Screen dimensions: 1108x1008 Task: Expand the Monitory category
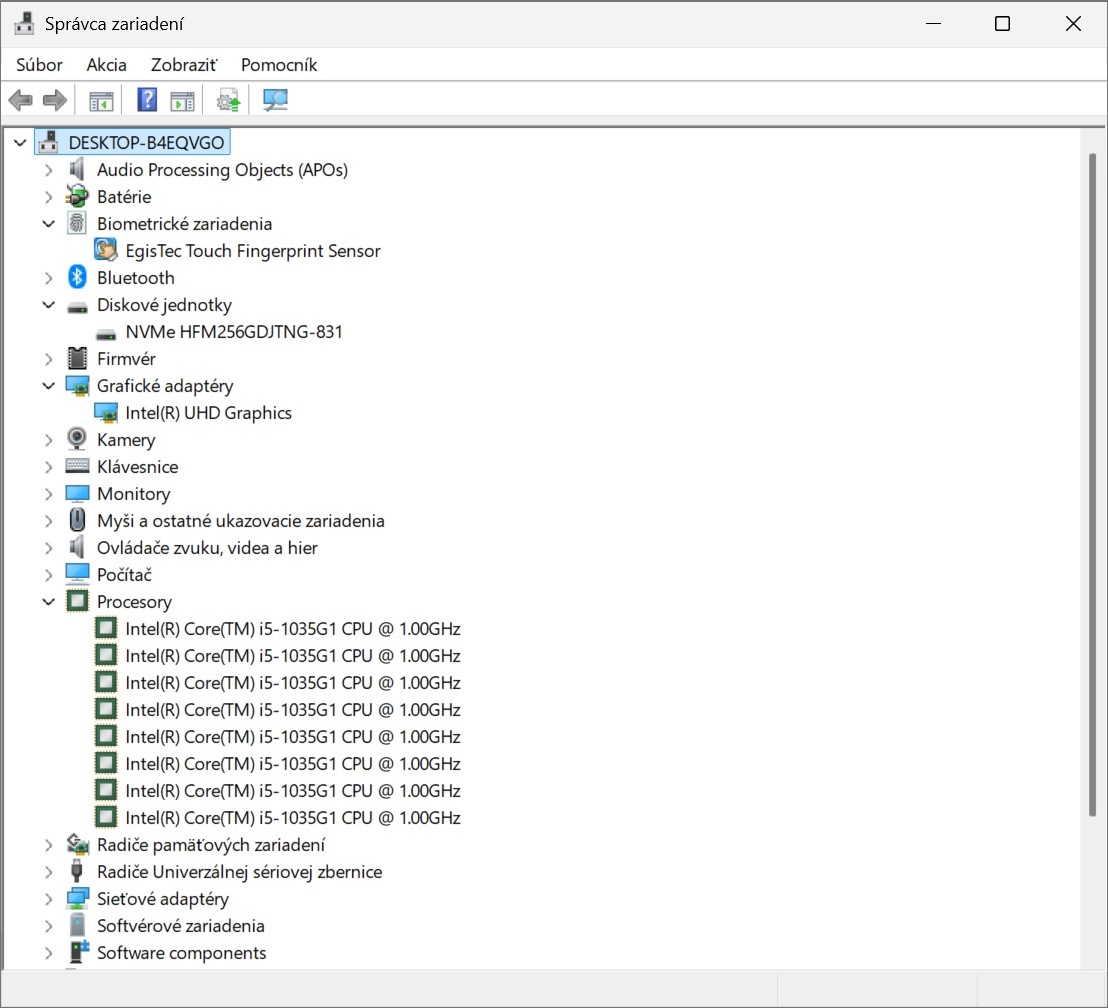tap(49, 494)
